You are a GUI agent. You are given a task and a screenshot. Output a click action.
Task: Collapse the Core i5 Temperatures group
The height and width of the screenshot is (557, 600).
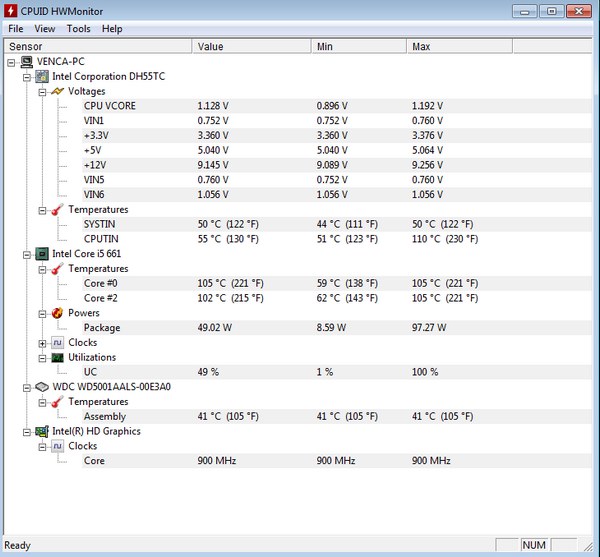pos(42,270)
